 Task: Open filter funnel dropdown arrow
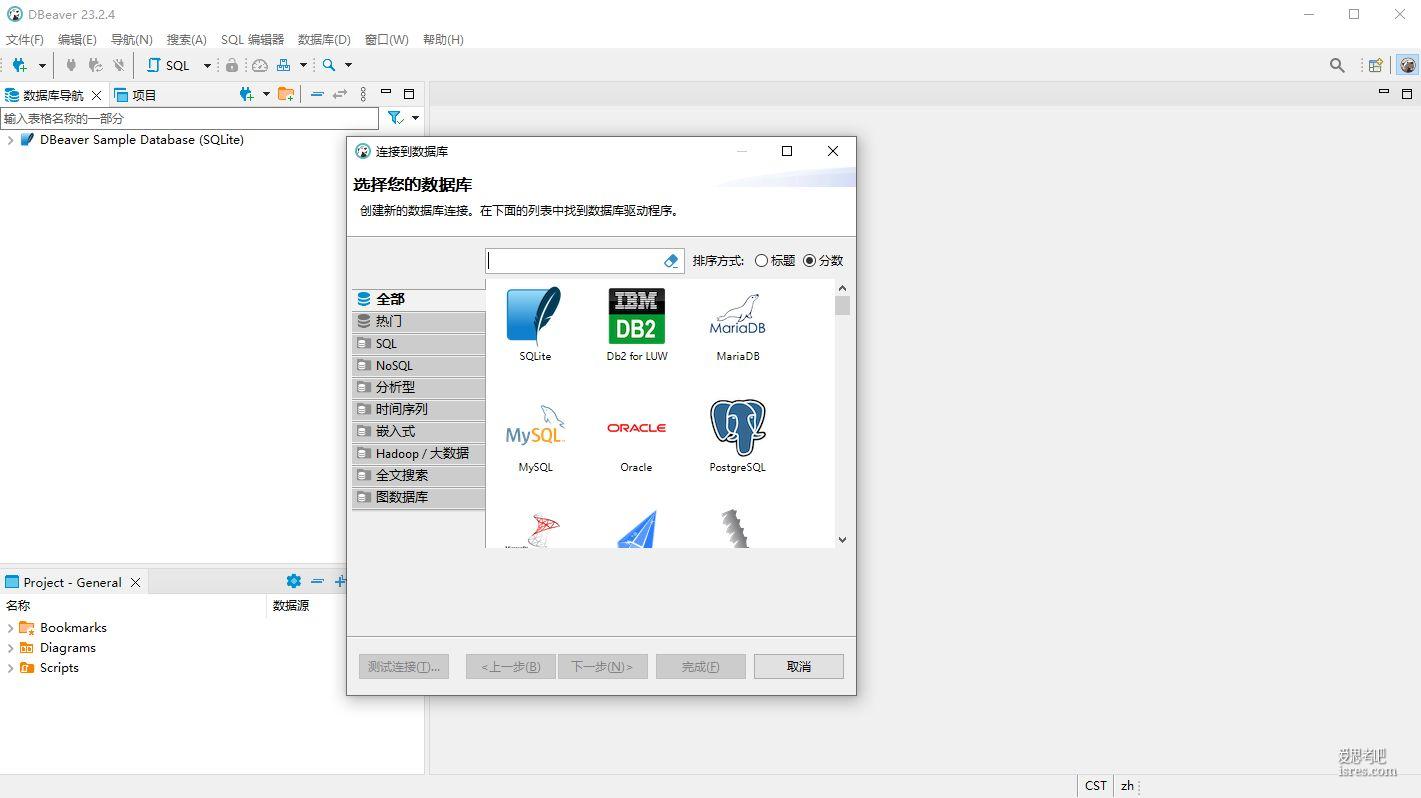click(x=415, y=118)
